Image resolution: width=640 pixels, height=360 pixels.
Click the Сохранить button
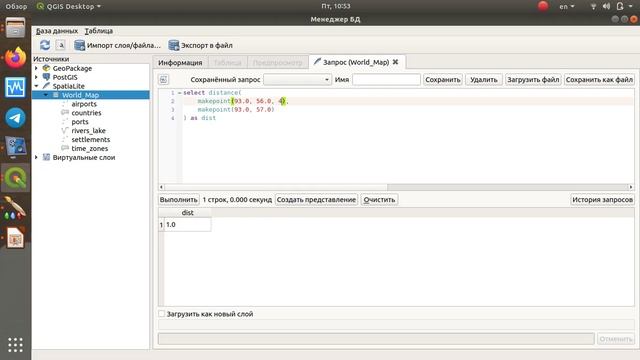443,80
